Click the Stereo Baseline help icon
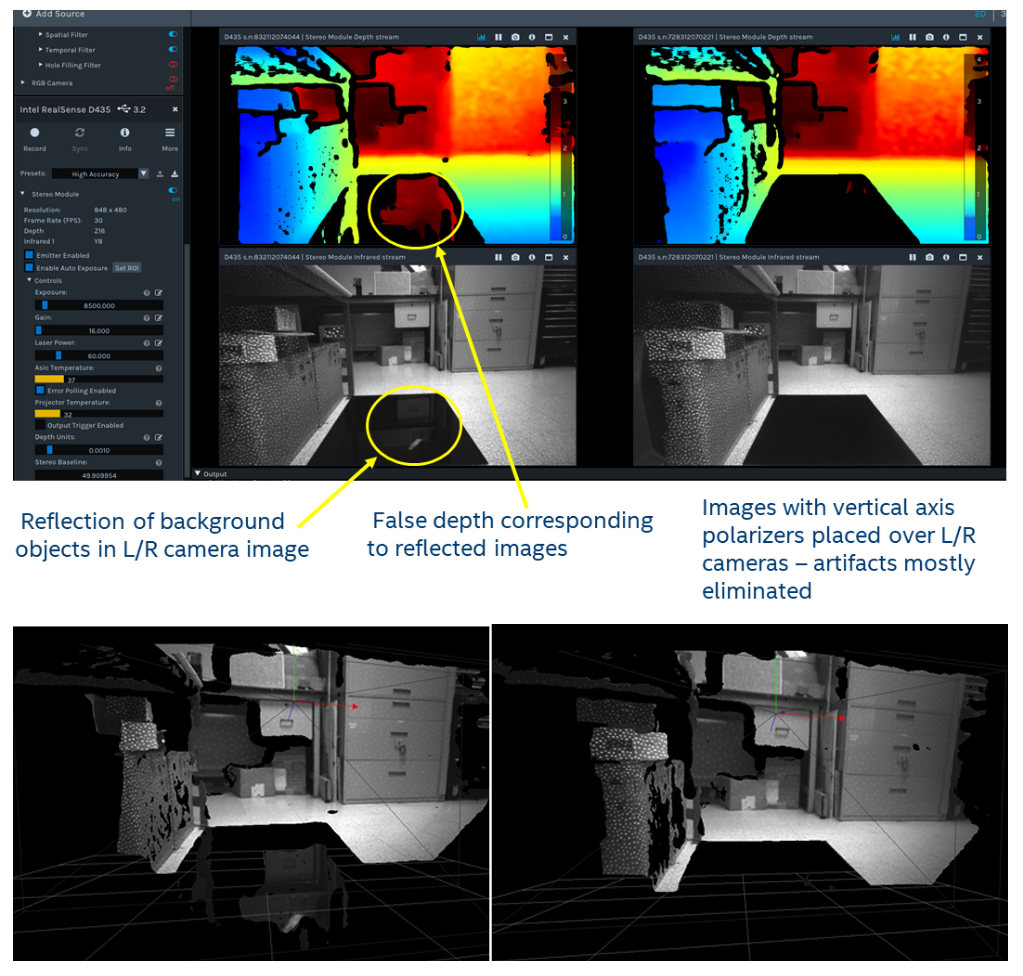This screenshot has height=976, width=1023. pos(159,463)
